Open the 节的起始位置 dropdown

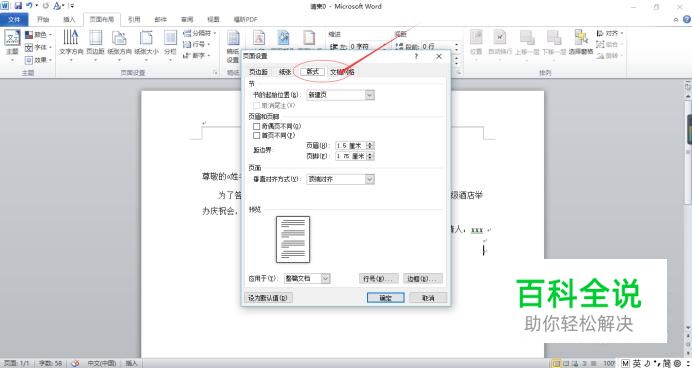pyautogui.click(x=340, y=95)
